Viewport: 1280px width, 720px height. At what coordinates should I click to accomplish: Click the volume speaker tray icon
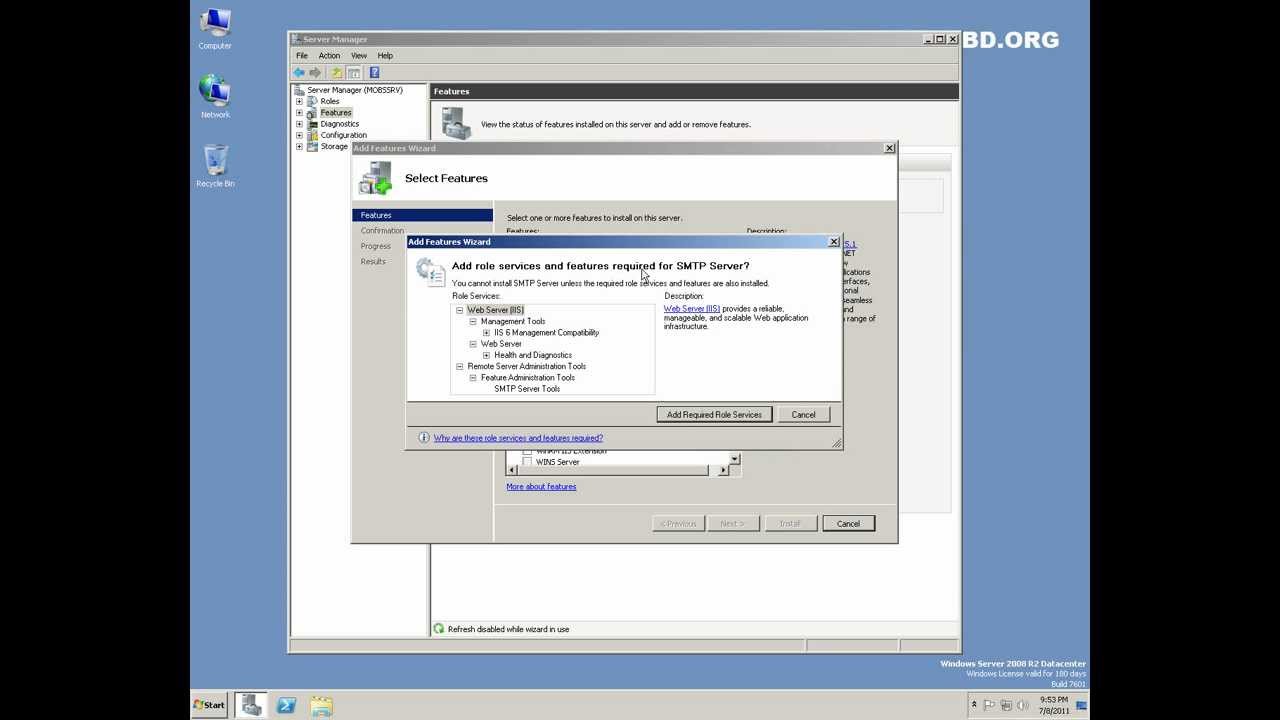point(1022,705)
